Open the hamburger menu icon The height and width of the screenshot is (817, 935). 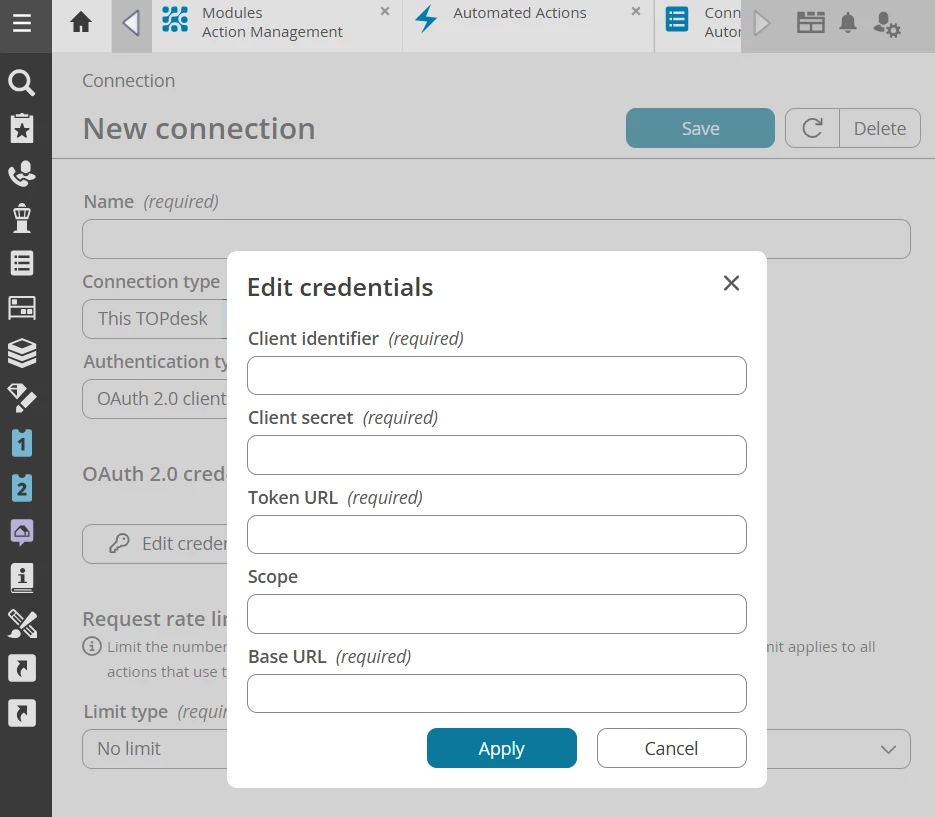tap(22, 23)
